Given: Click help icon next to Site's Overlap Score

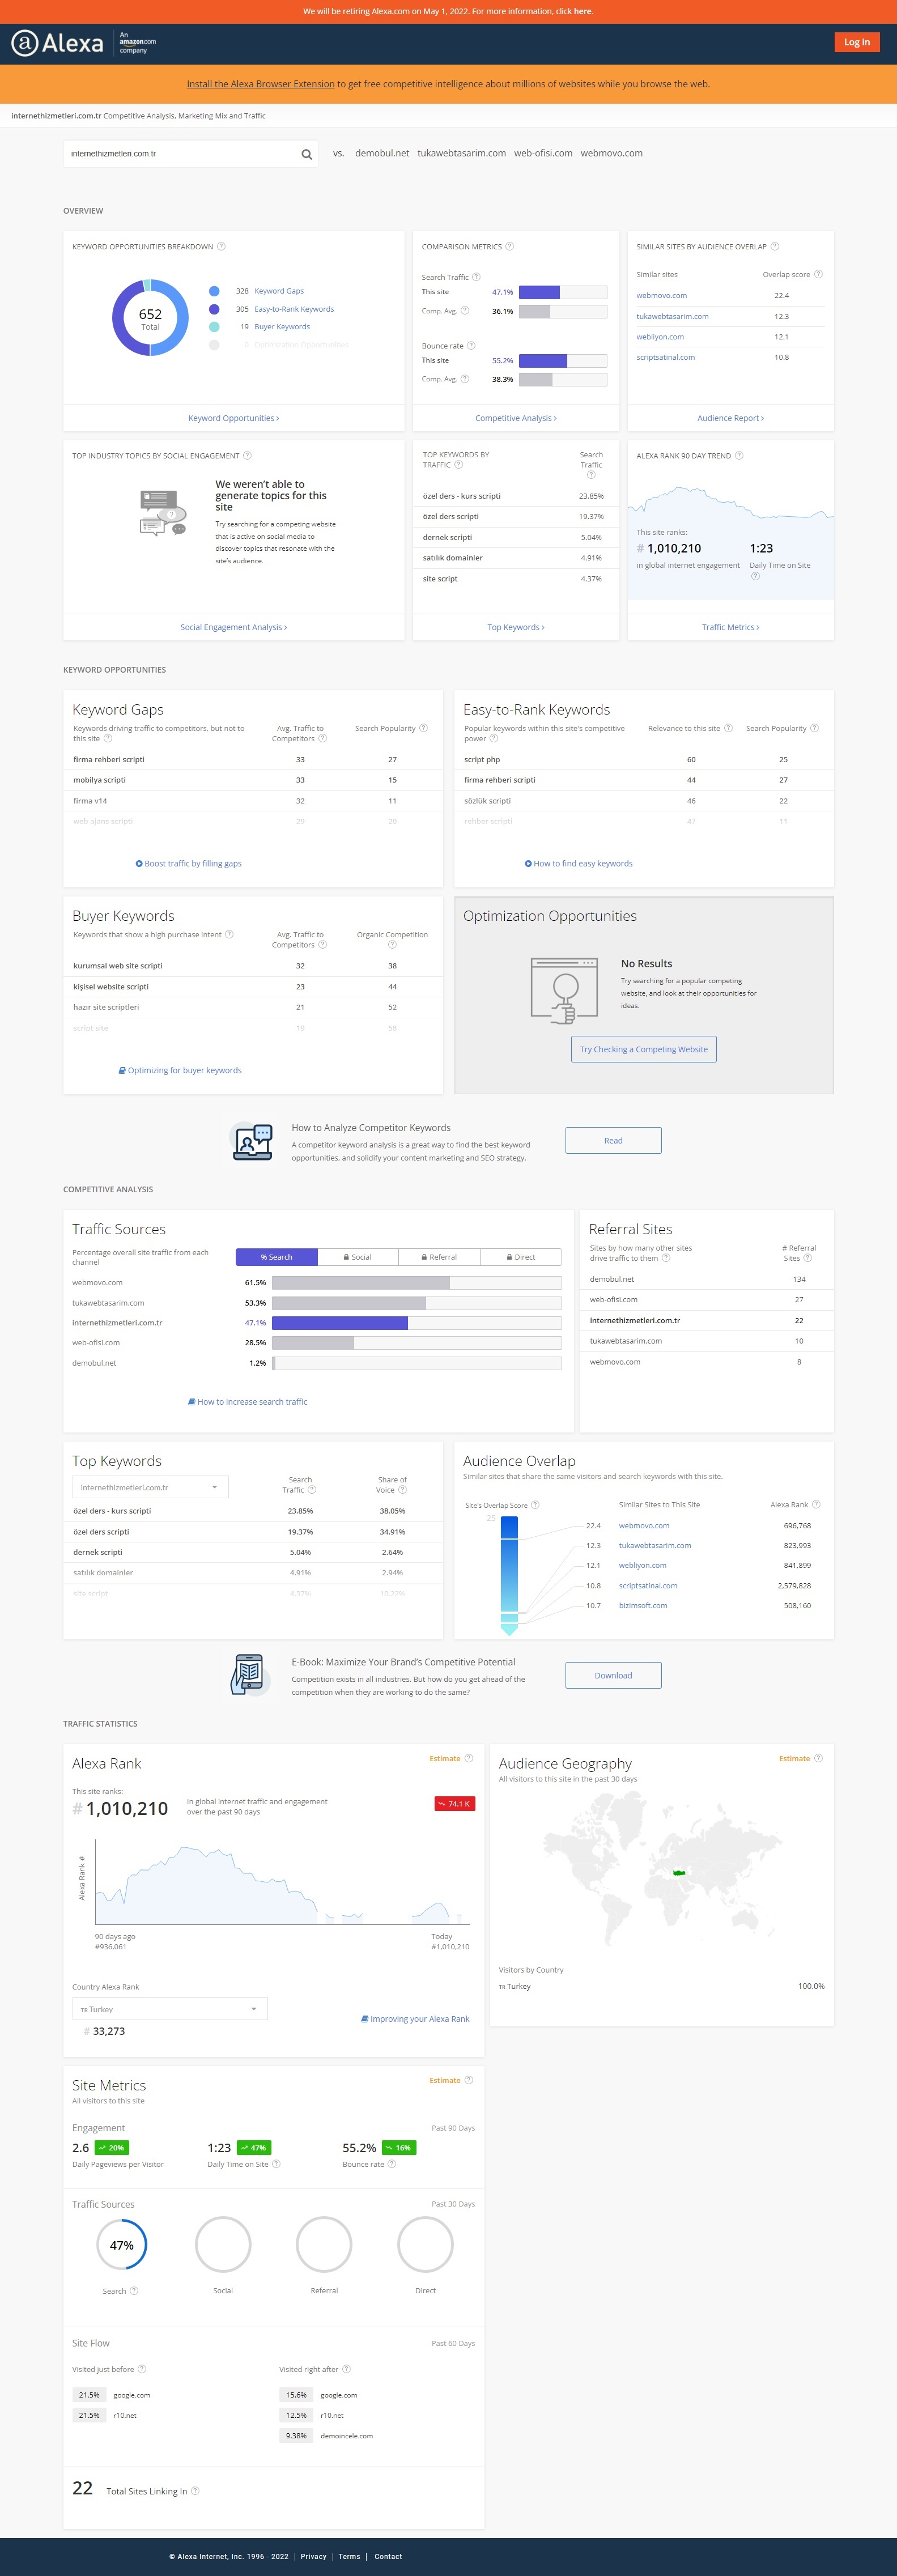Looking at the screenshot, I should click(x=535, y=1505).
